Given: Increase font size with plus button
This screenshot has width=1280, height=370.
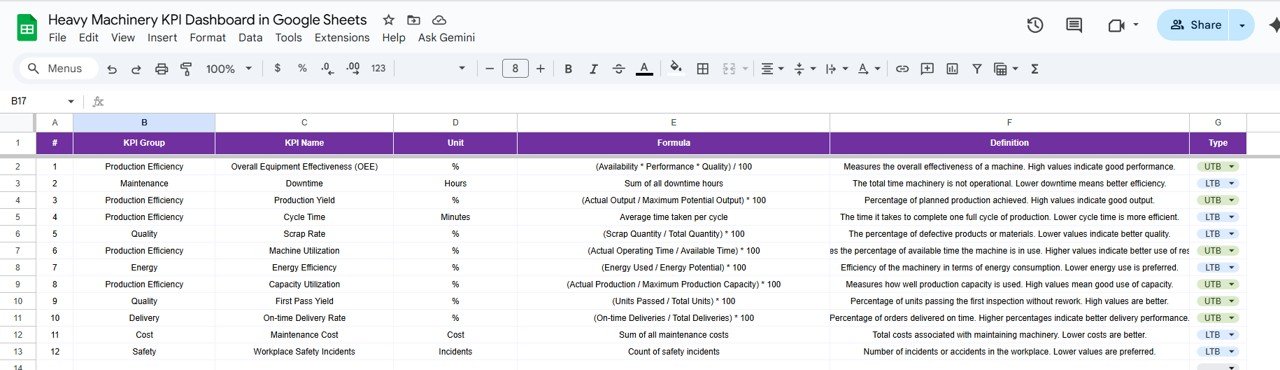Looking at the screenshot, I should [x=541, y=69].
